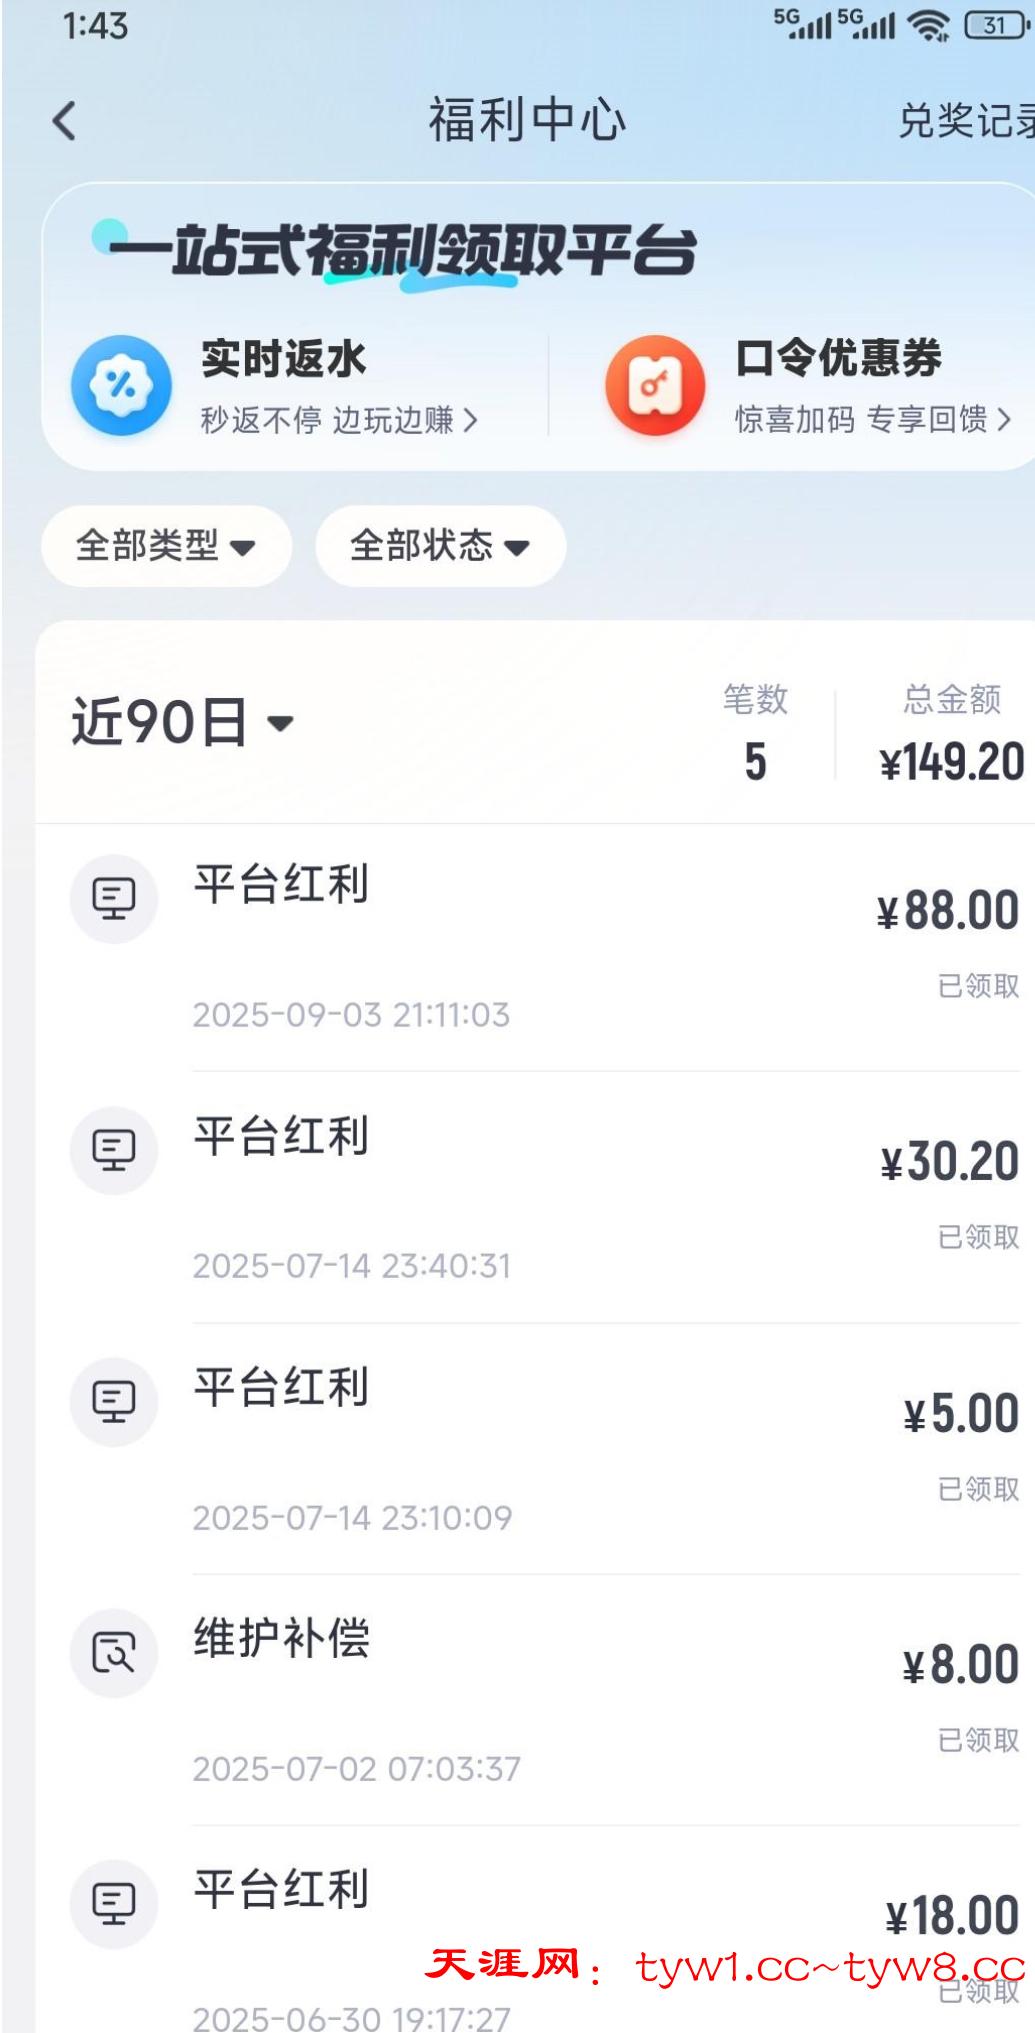This screenshot has width=1035, height=2033.
Task: Tap the back arrow icon
Action: (65, 121)
